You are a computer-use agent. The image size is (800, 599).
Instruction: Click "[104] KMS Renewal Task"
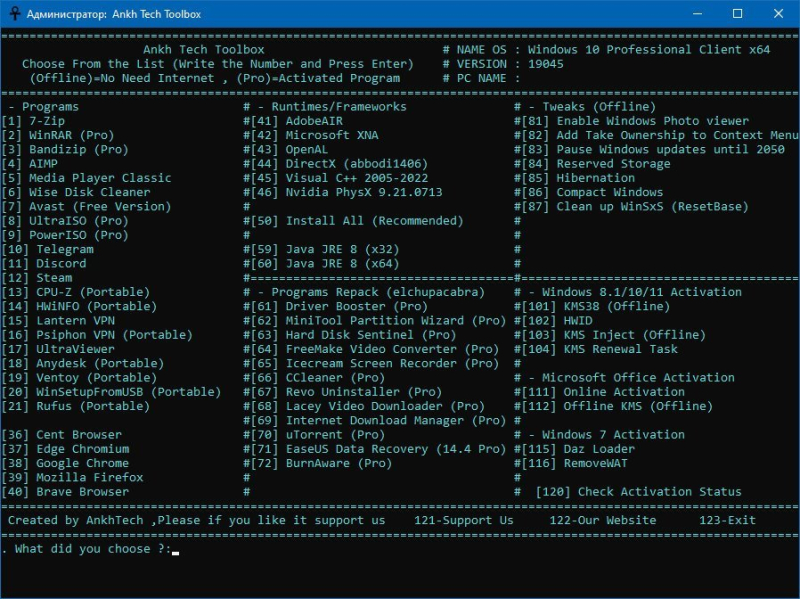[x=599, y=350]
